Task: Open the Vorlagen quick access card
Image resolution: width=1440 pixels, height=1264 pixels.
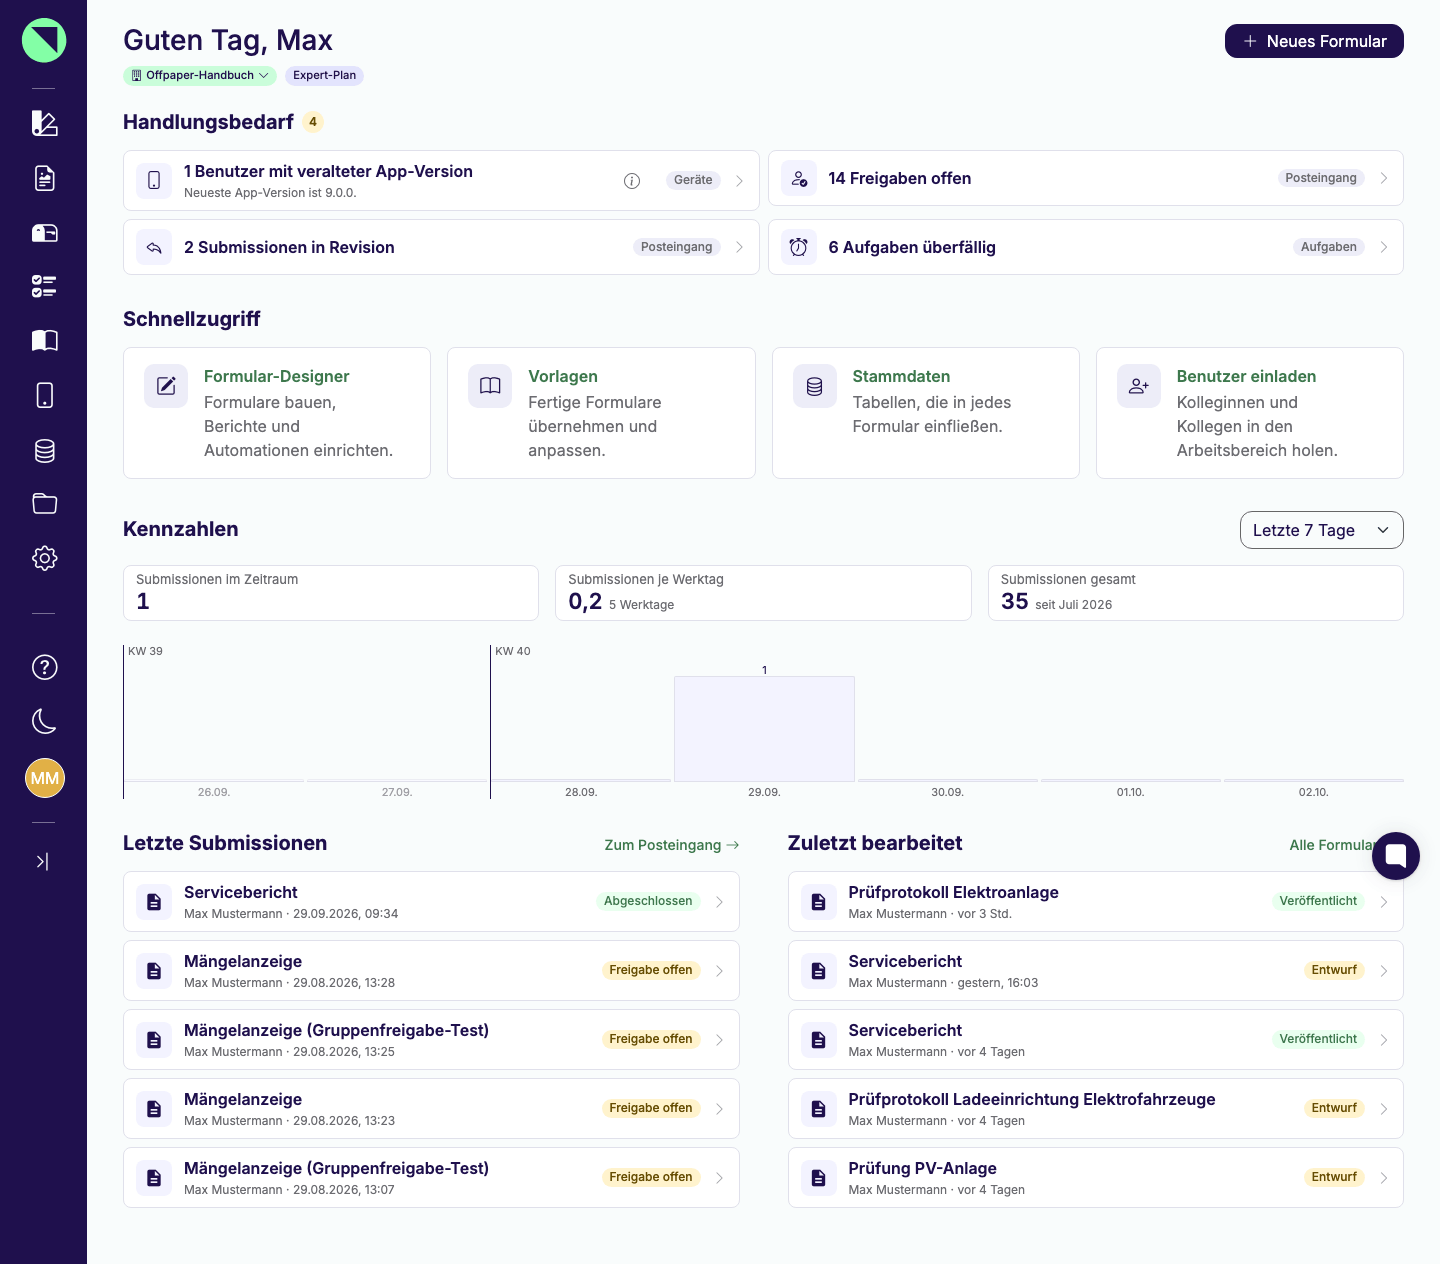Action: (601, 413)
